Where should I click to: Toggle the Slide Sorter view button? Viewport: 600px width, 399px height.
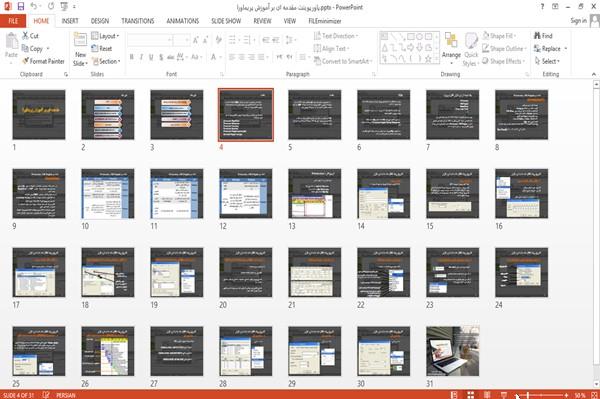(x=470, y=395)
